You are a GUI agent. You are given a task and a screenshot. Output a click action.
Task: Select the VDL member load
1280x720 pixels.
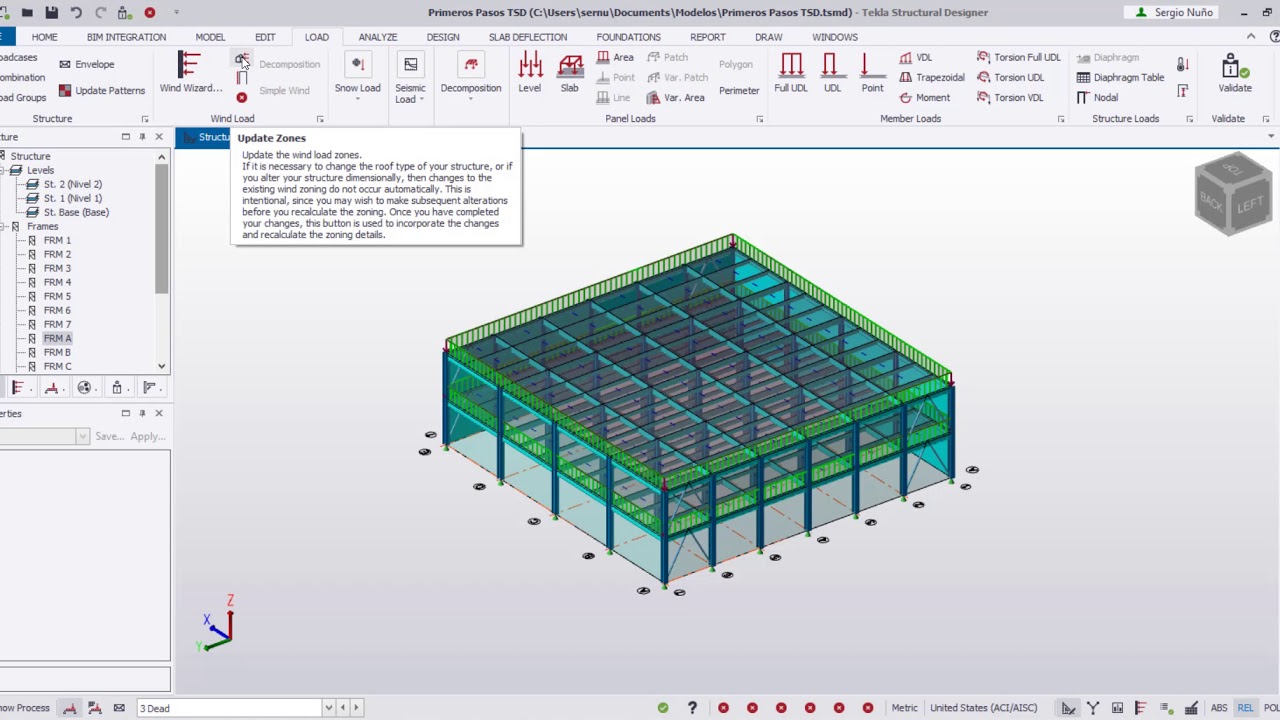[915, 58]
